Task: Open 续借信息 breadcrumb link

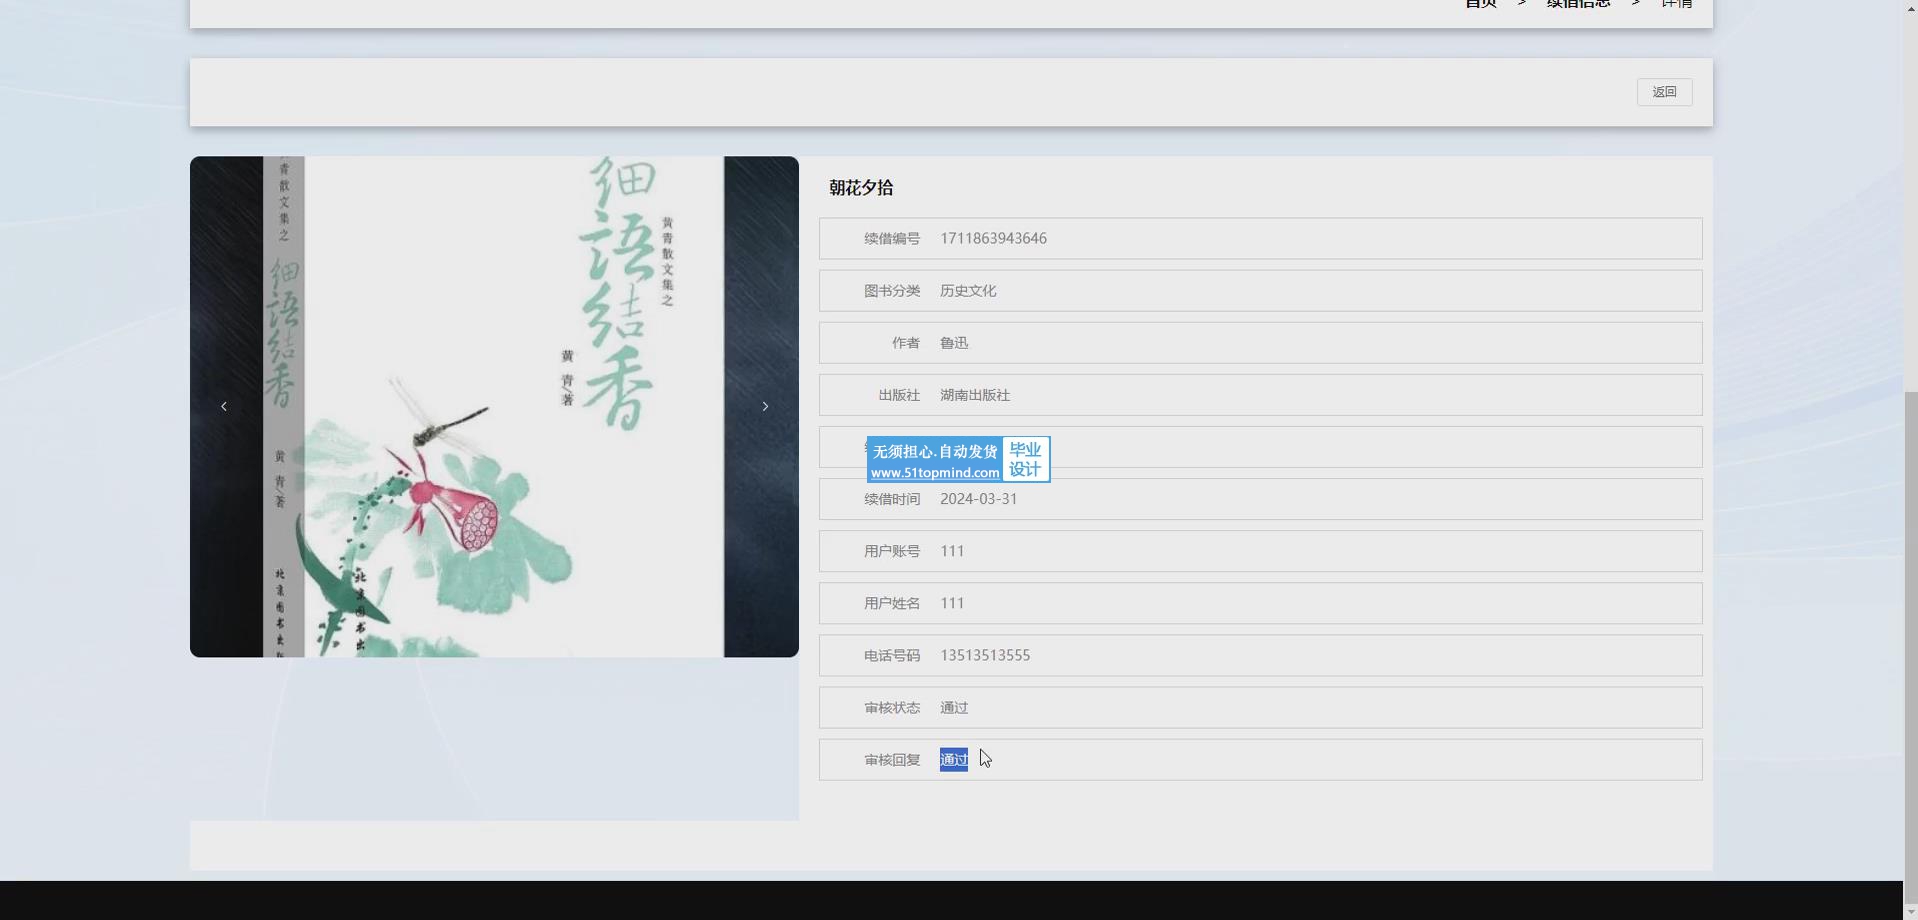Action: (1578, 4)
